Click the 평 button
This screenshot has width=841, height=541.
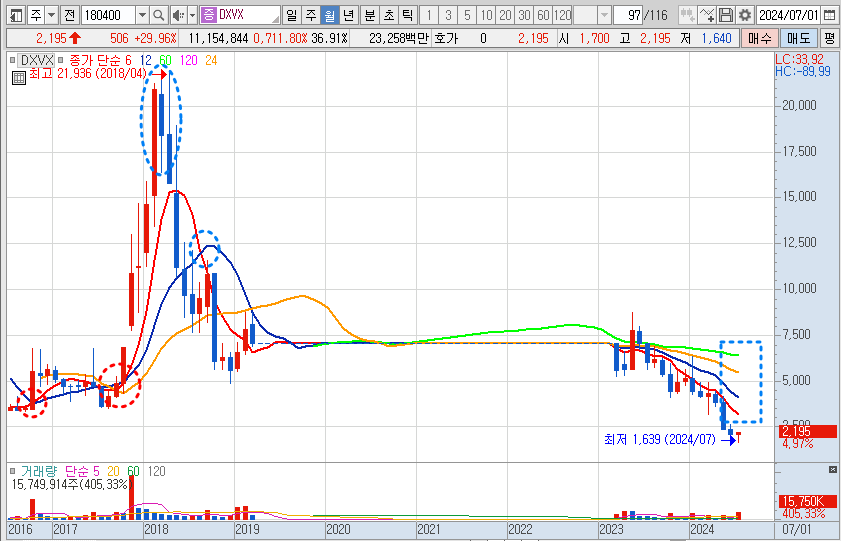830,38
